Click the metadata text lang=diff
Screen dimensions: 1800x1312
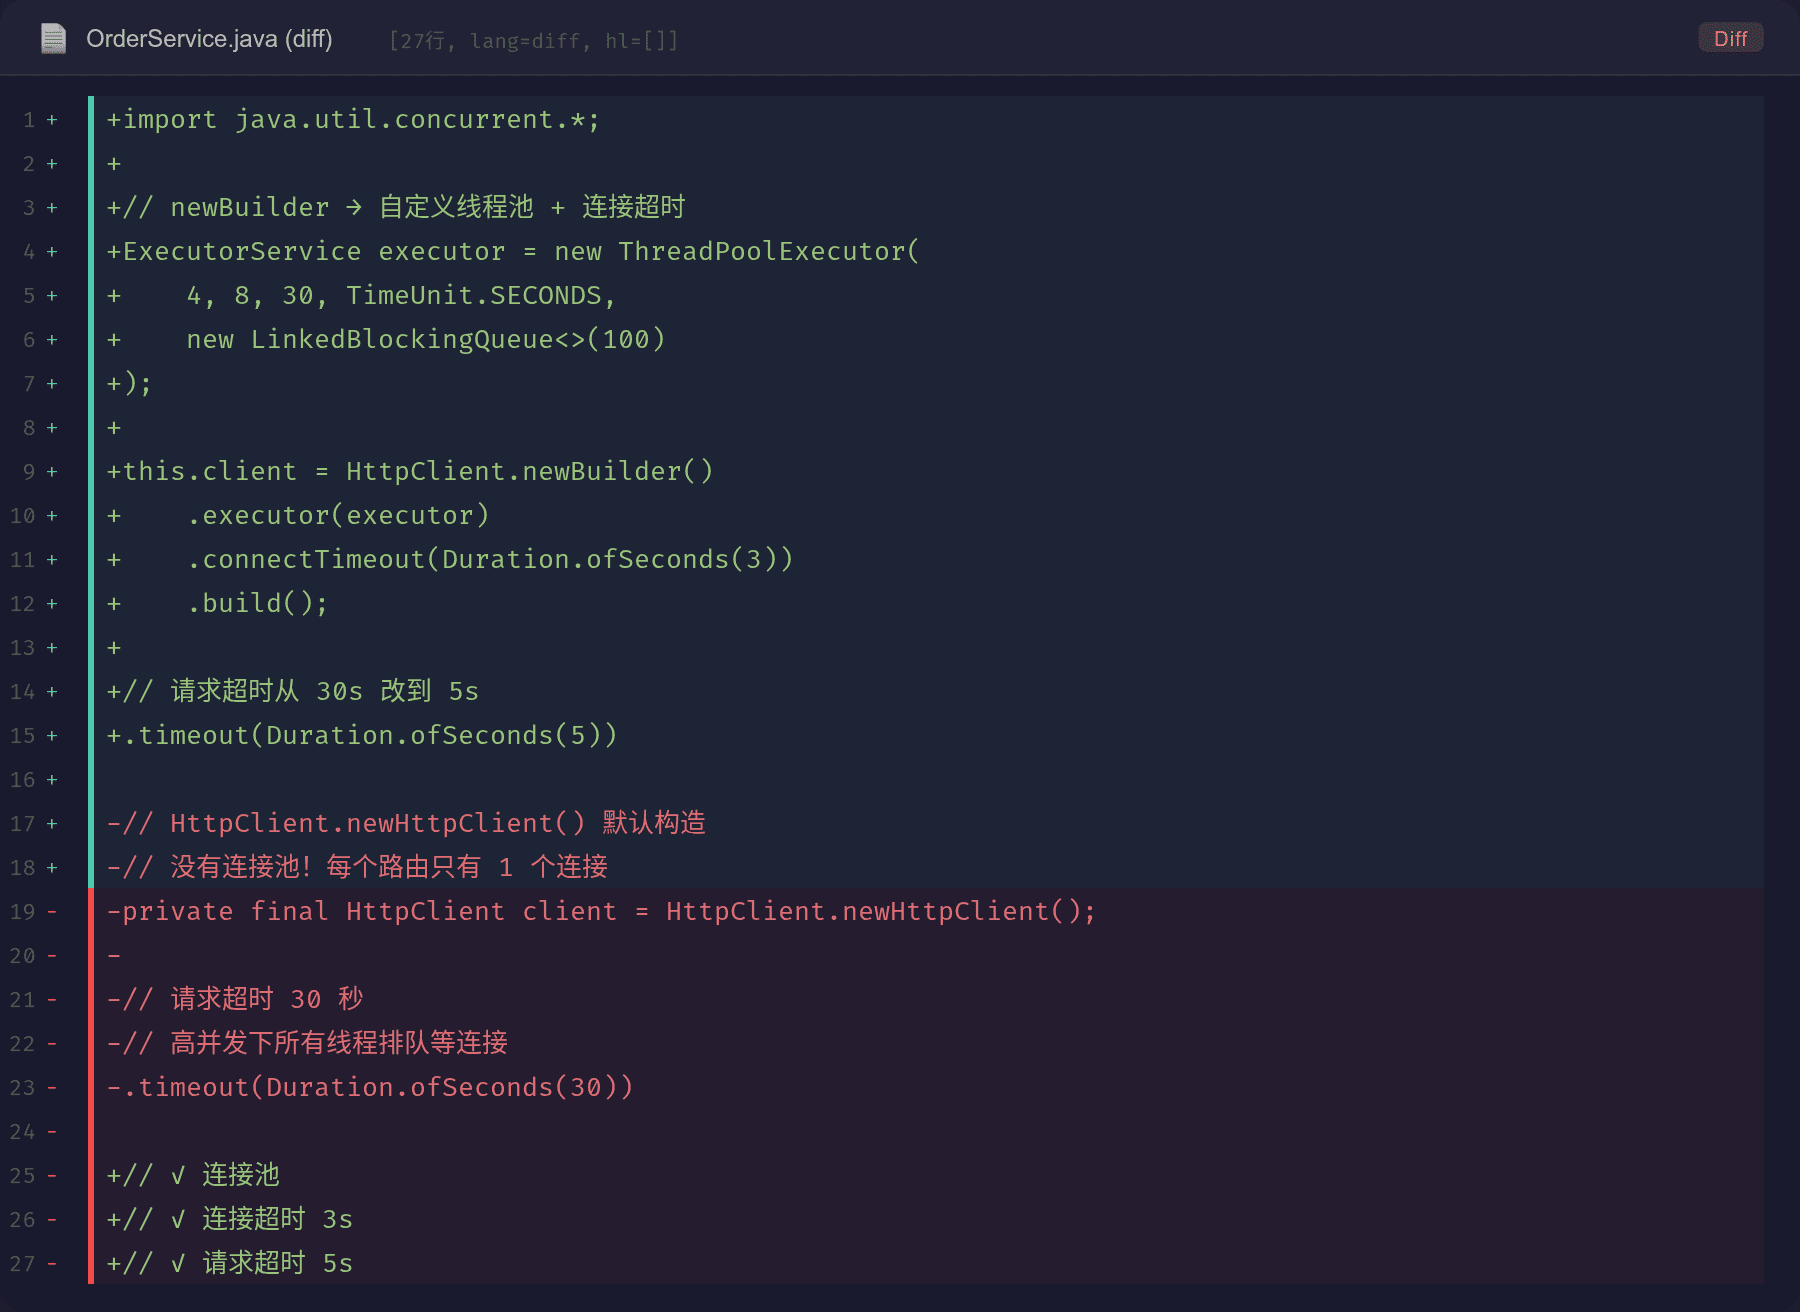pyautogui.click(x=524, y=41)
